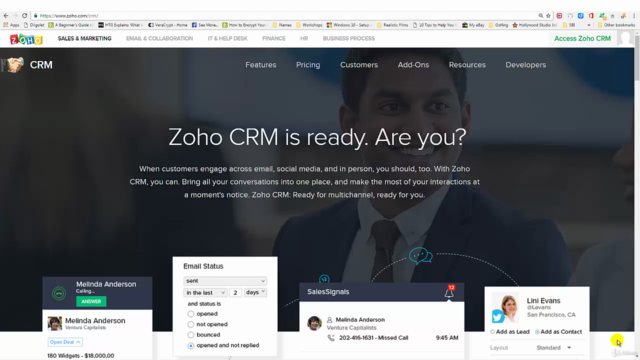Open the "days" unit dropdown

point(255,293)
